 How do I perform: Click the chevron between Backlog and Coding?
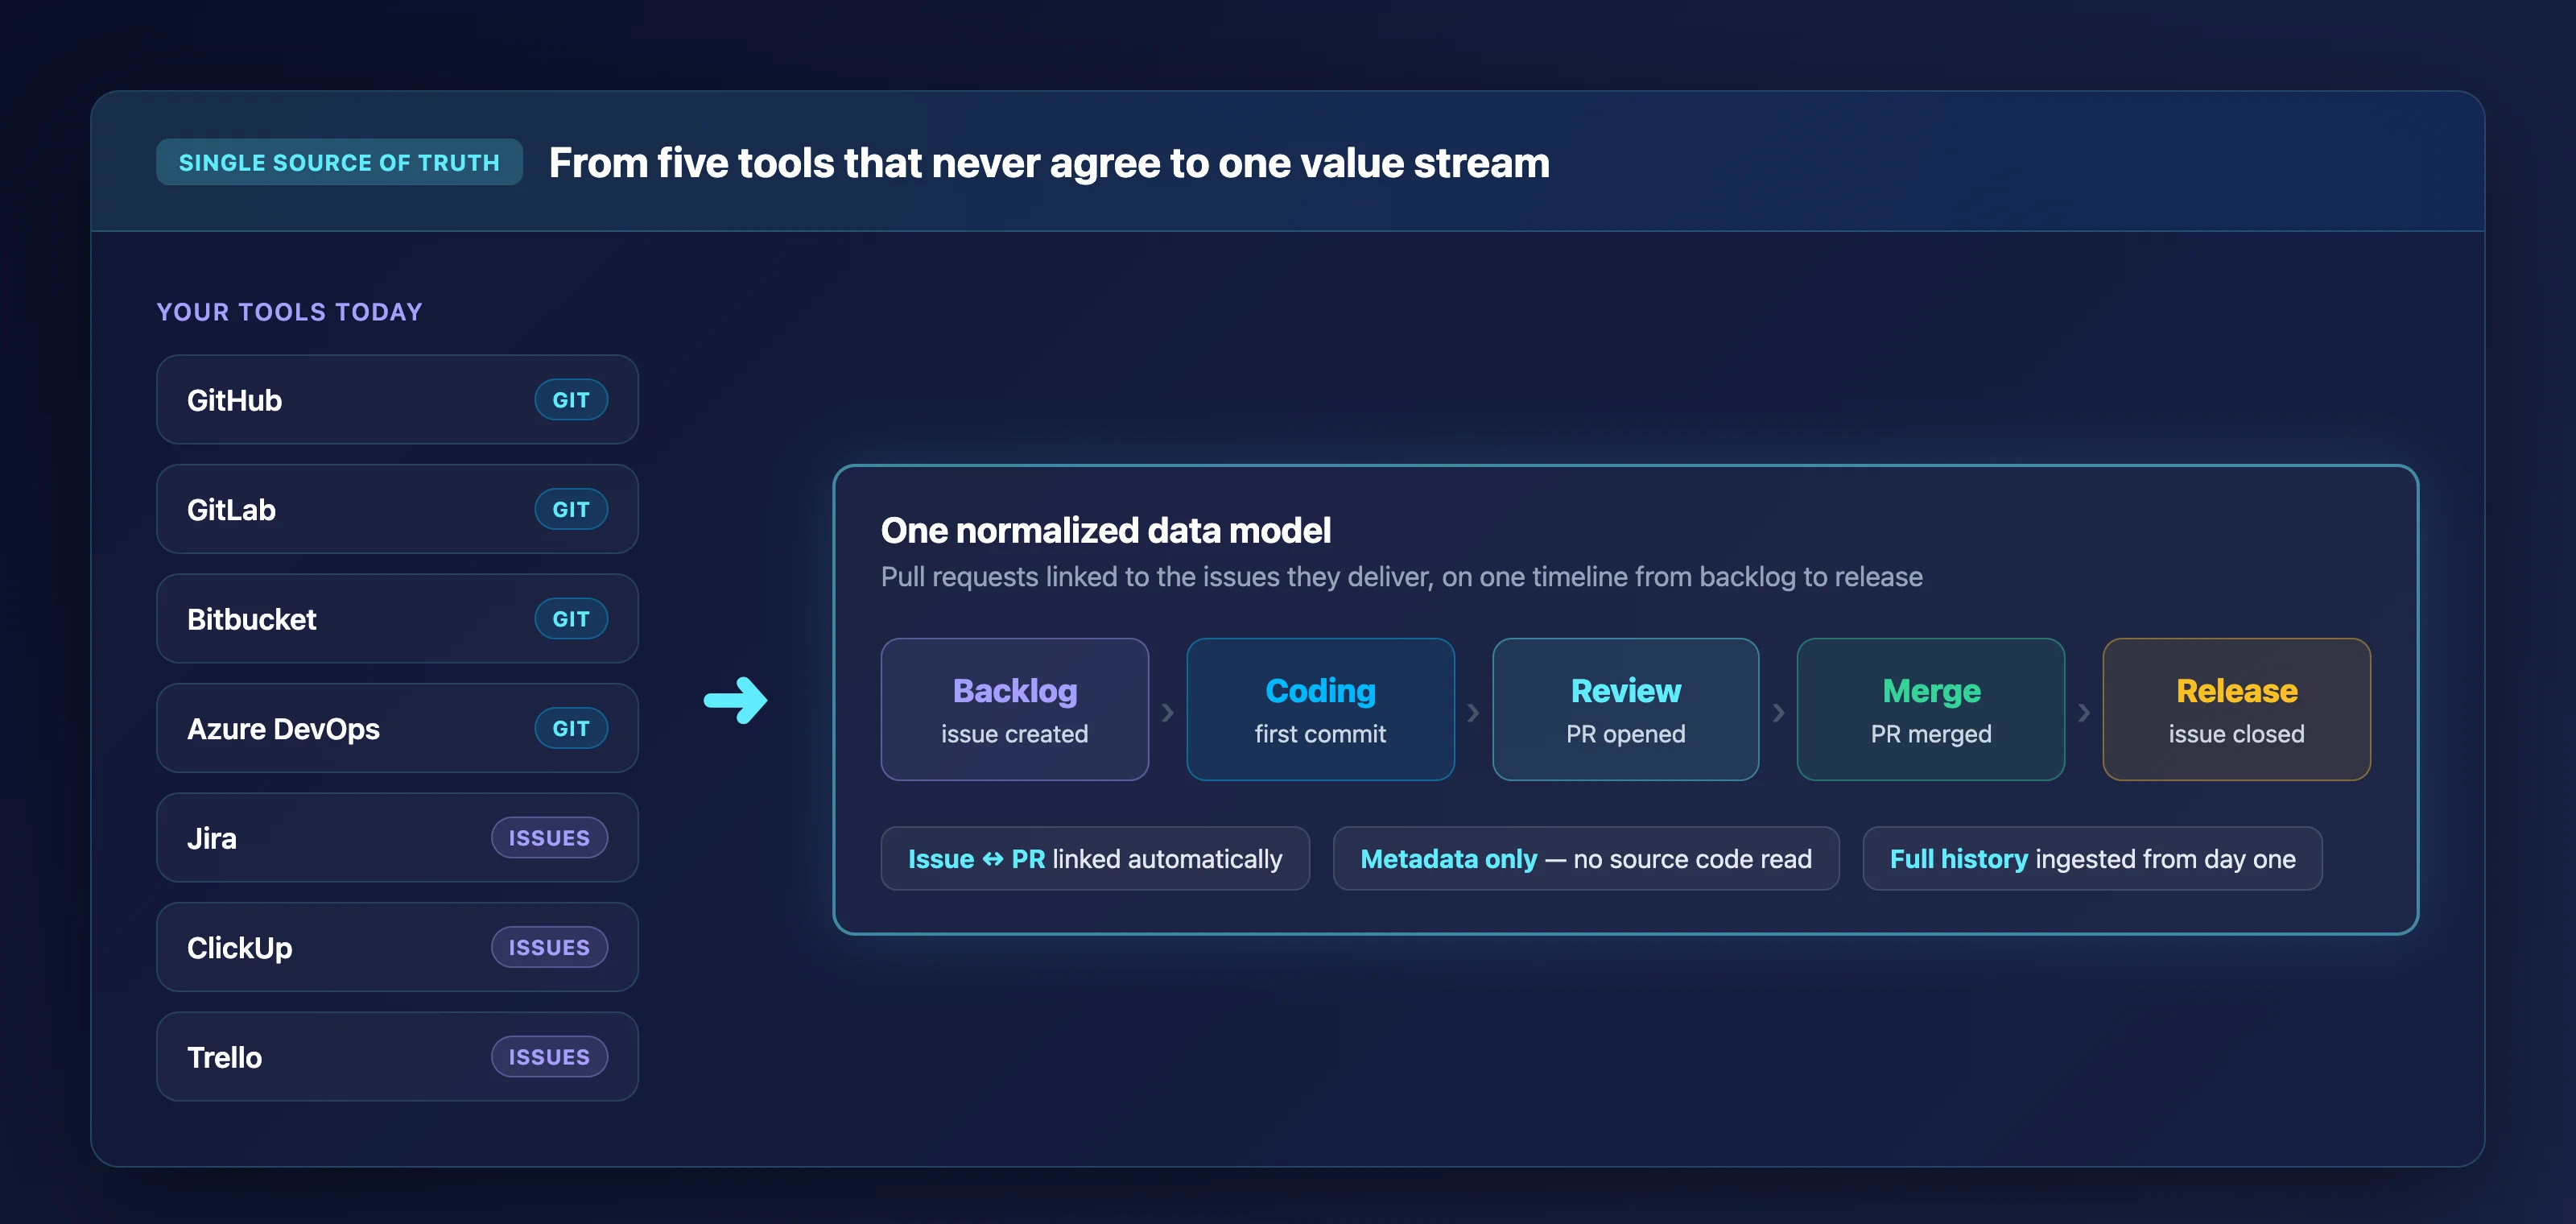click(1167, 713)
